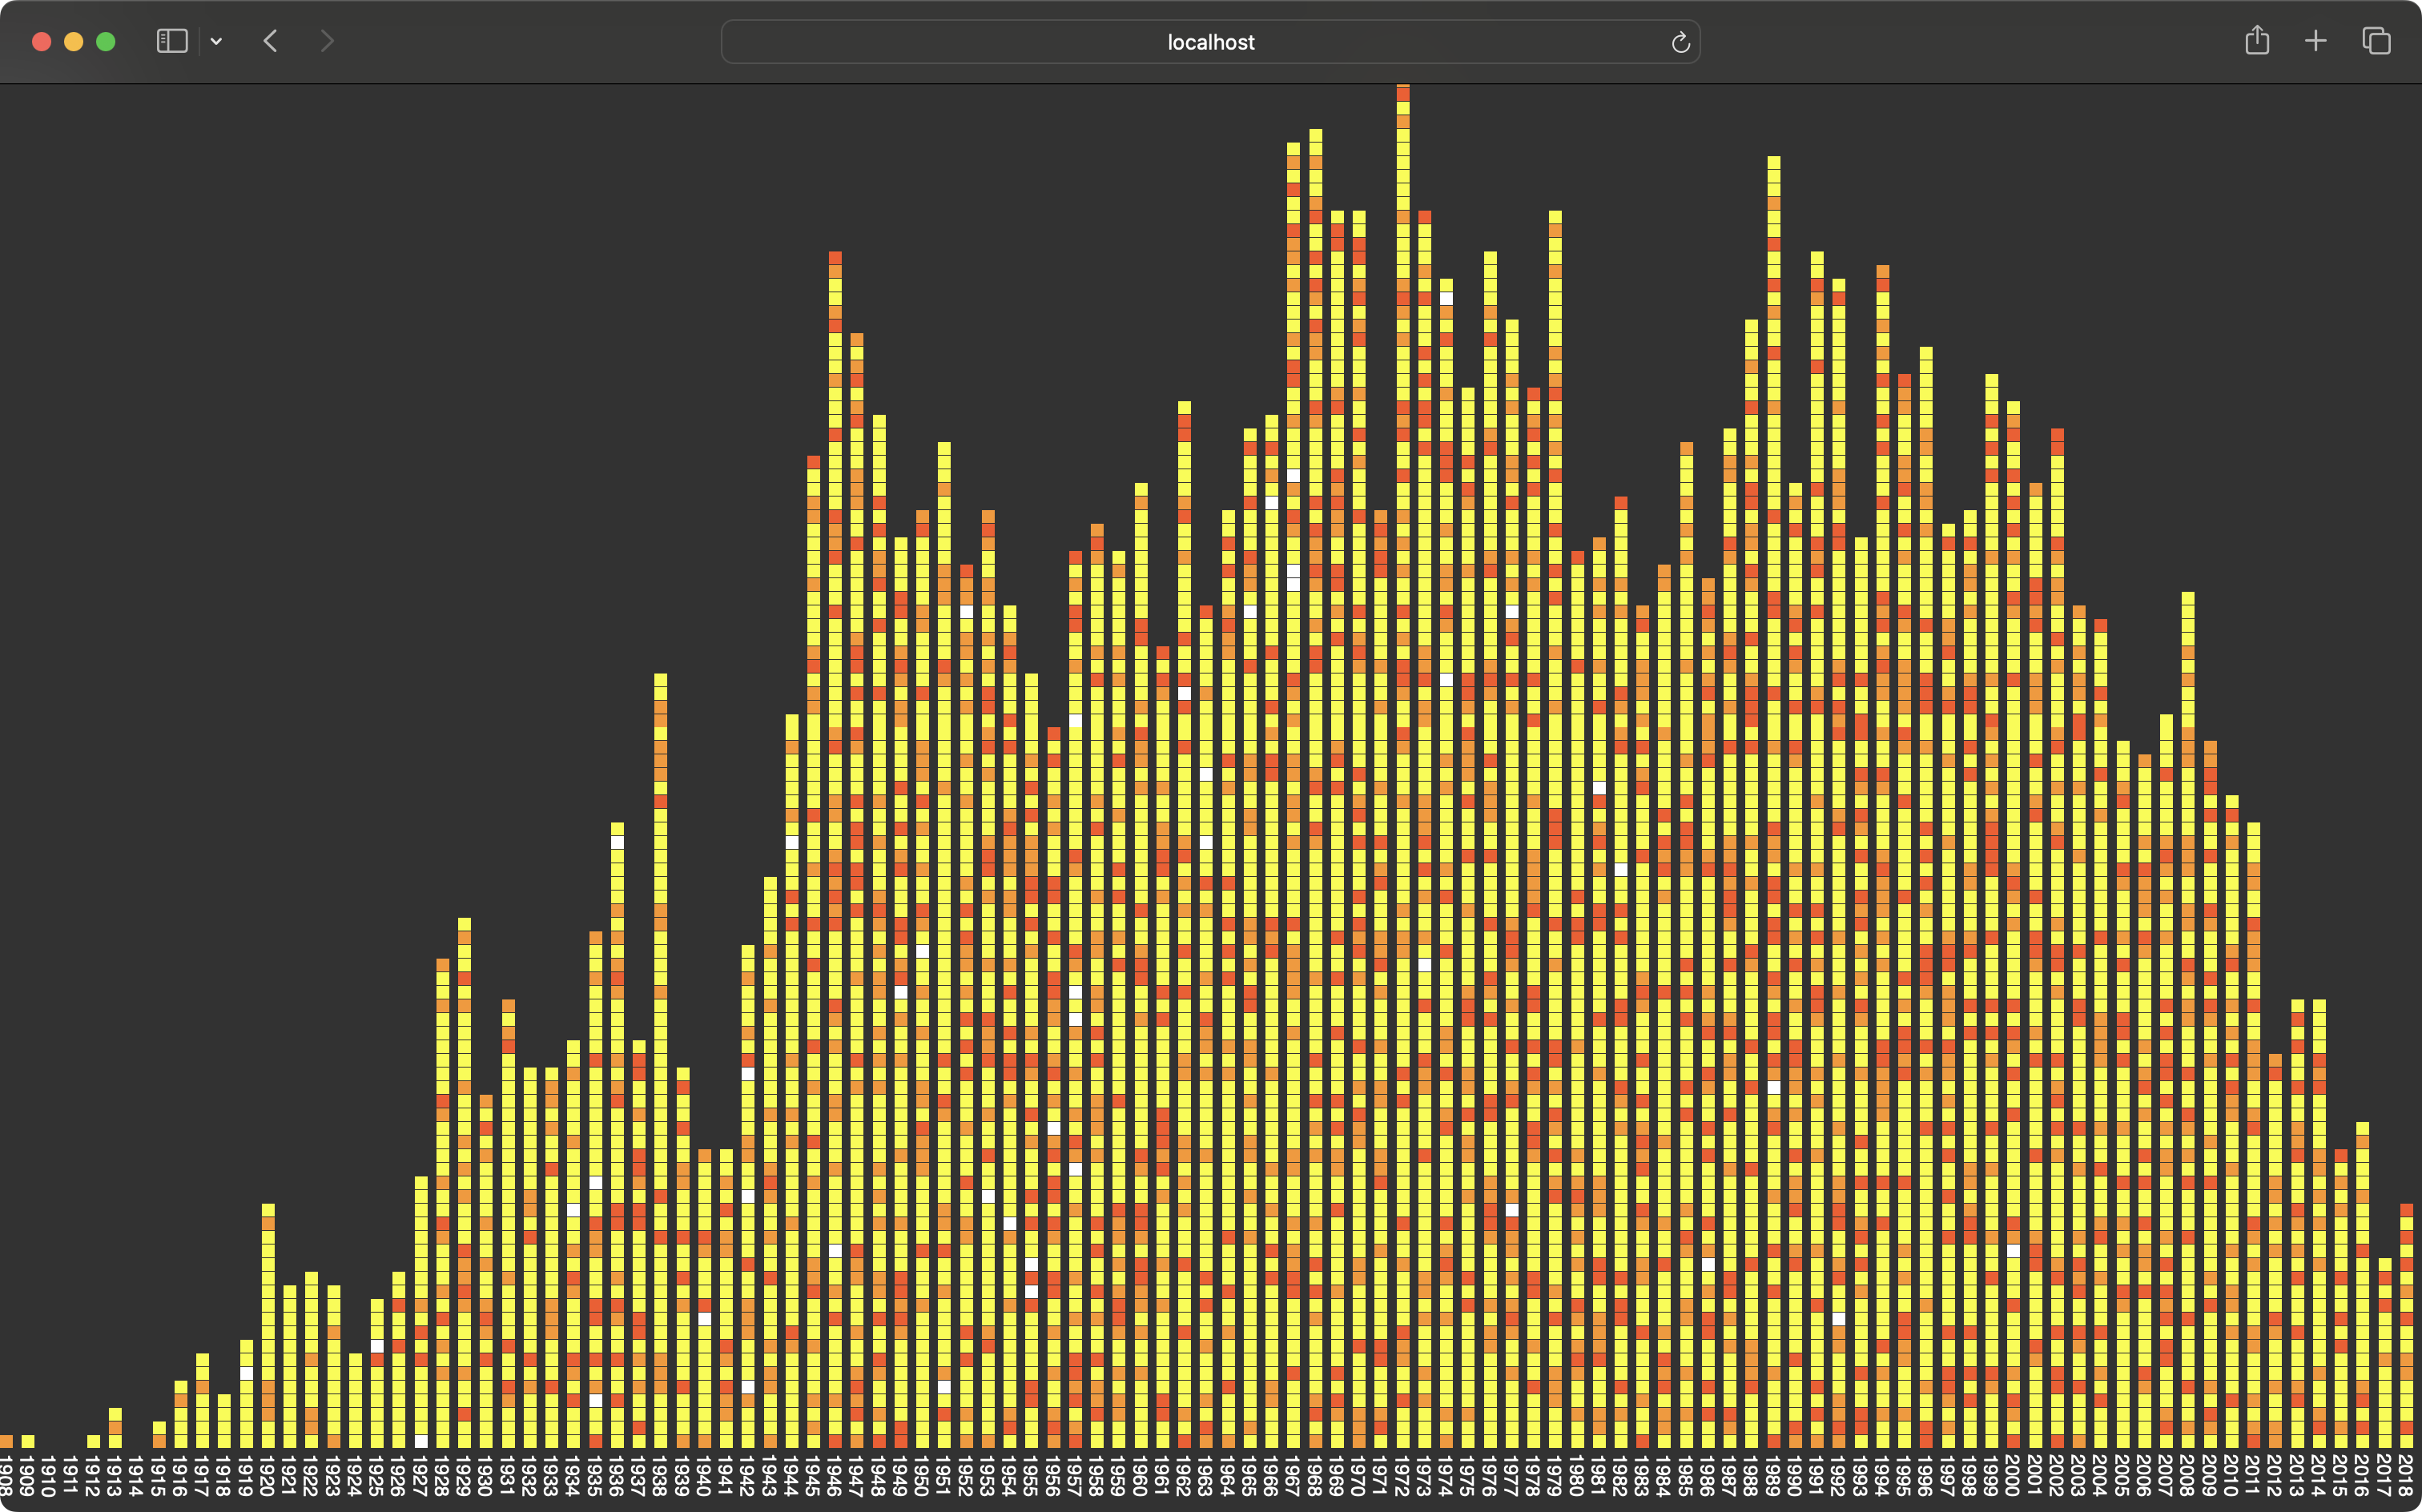Click the 2018 year label
Screen dimensions: 2422x1512
pos(2407,1476)
